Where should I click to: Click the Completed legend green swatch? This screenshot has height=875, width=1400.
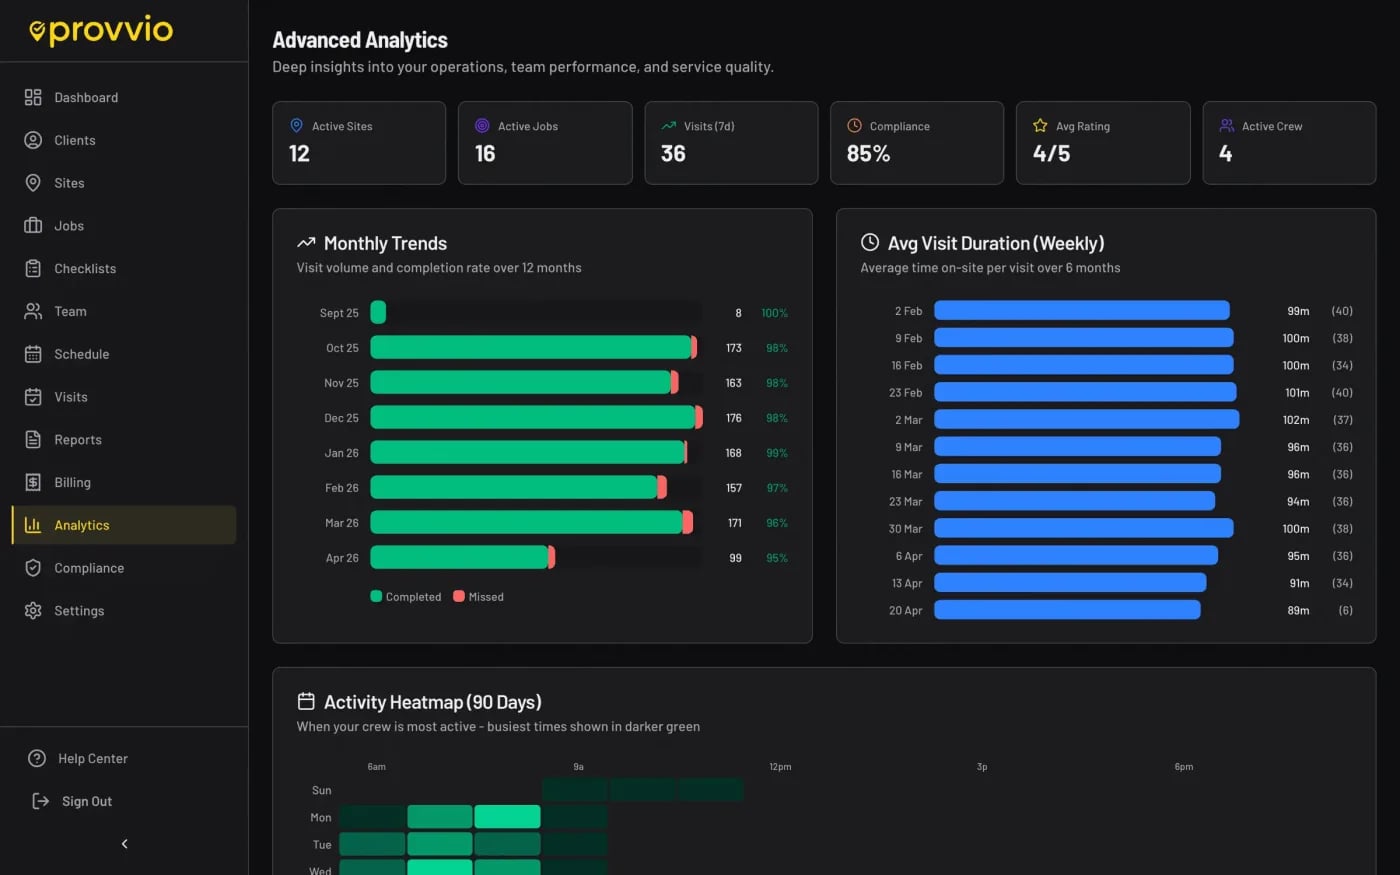pos(376,596)
